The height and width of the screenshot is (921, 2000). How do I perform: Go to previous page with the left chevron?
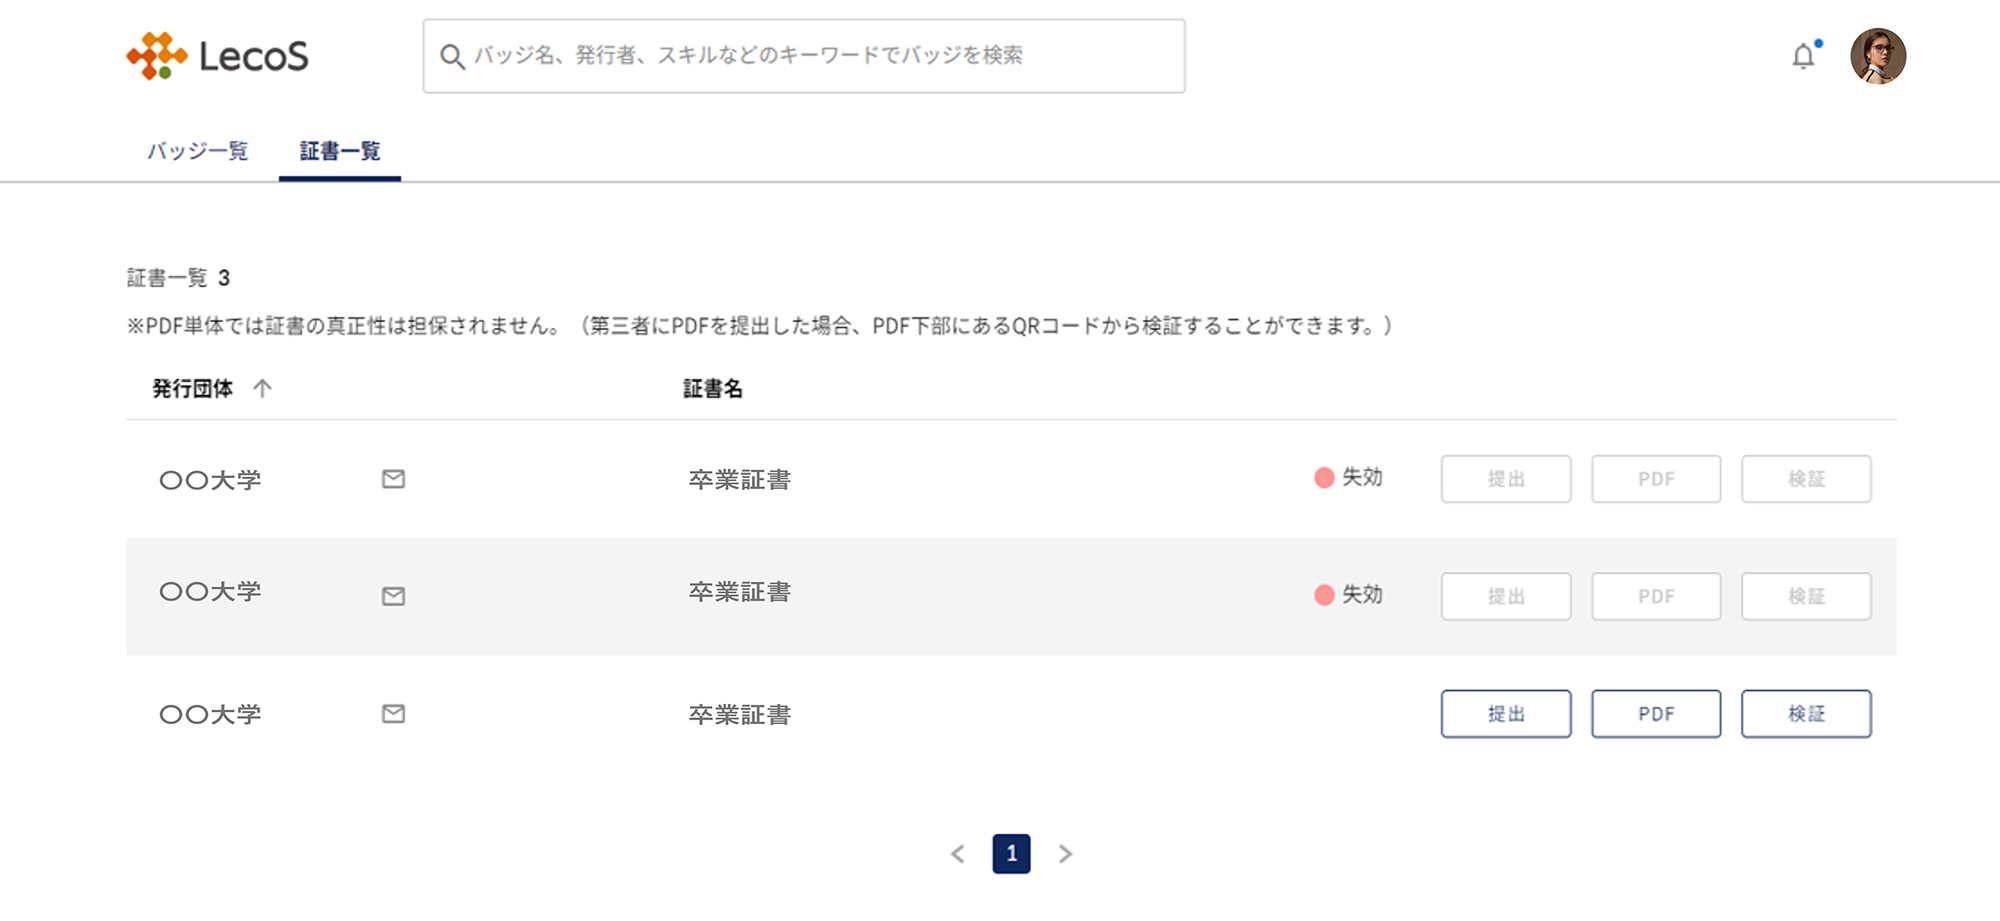pos(958,854)
